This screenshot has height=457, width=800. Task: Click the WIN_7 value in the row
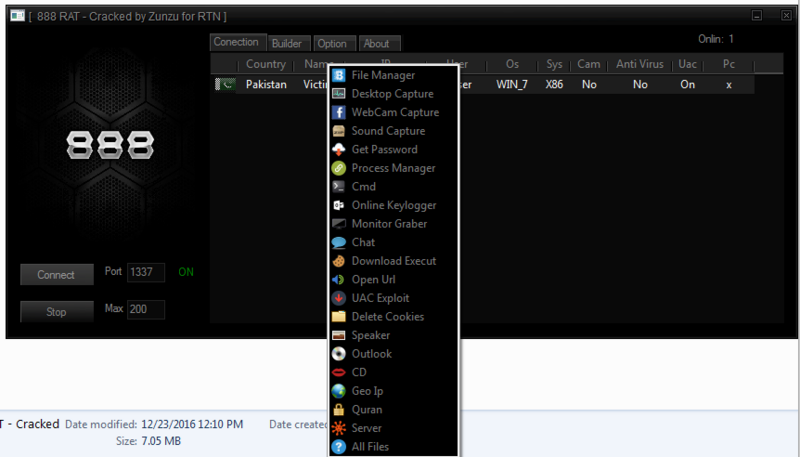[x=512, y=85]
